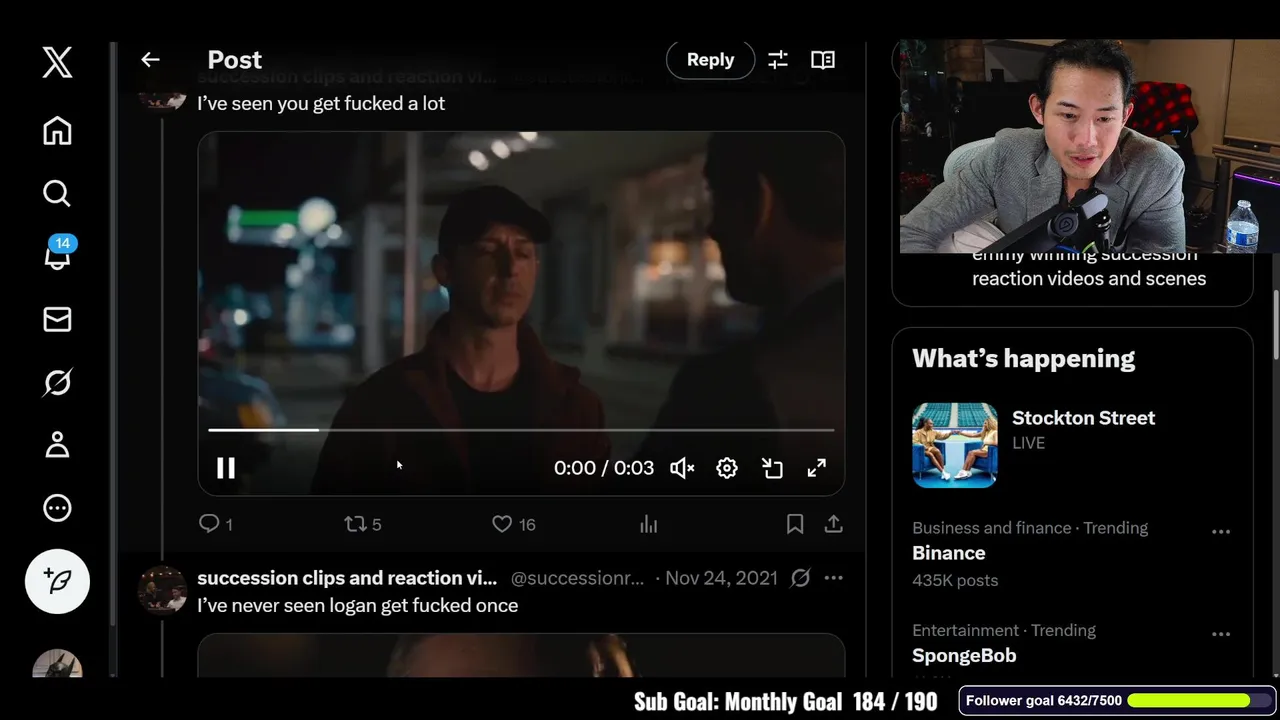The width and height of the screenshot is (1280, 720).
Task: Bookmark the video post
Action: 795,524
